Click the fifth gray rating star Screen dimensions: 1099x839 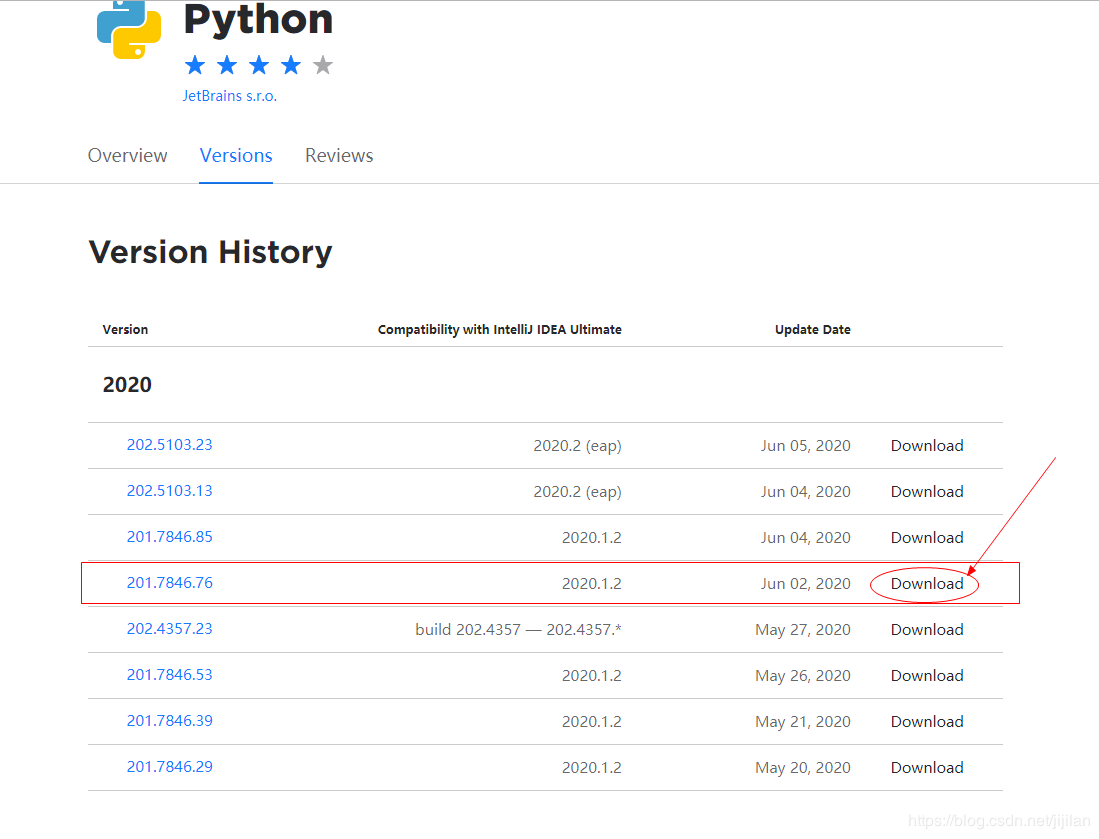click(322, 66)
